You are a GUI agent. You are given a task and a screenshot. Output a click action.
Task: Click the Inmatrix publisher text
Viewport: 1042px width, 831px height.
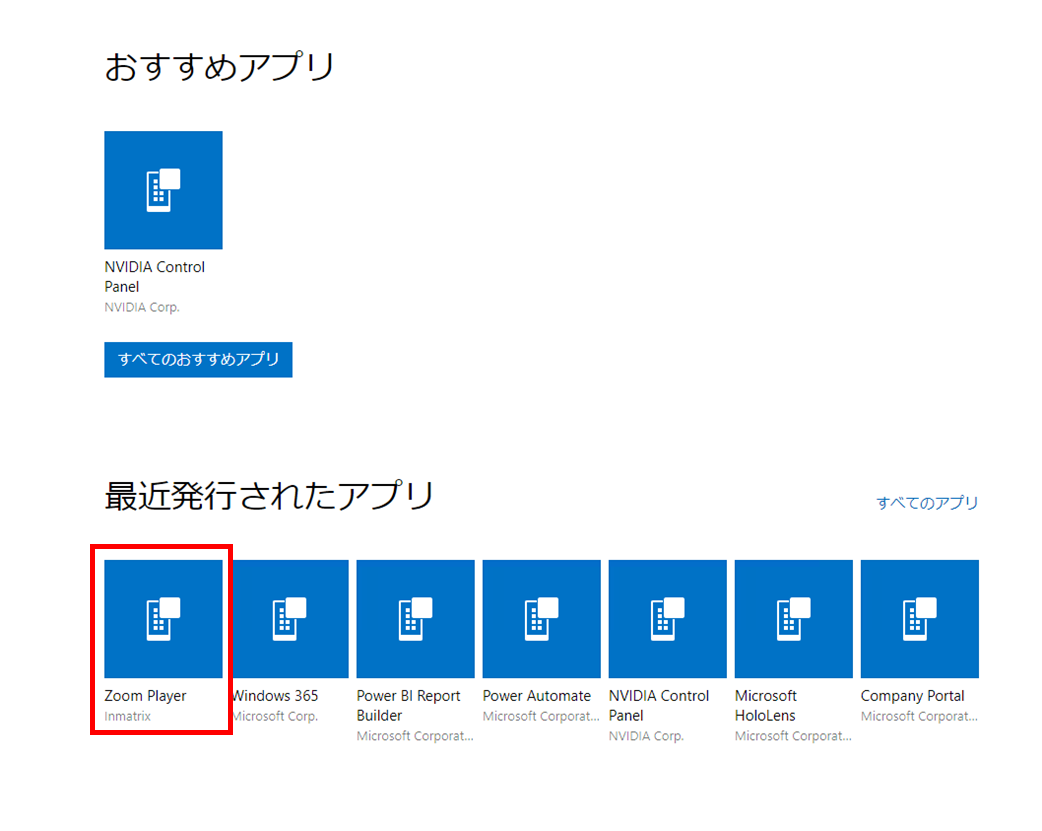128,716
